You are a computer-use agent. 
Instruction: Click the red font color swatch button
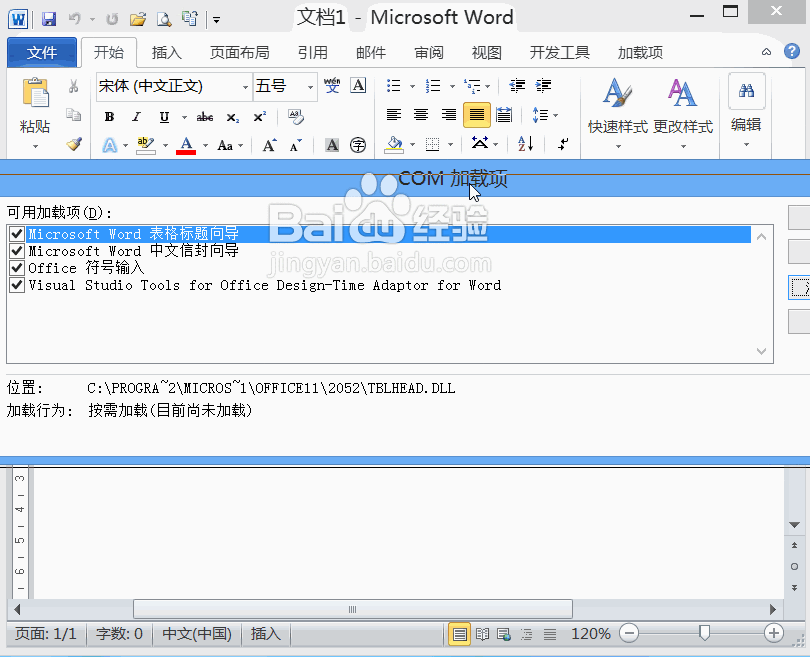click(x=186, y=145)
